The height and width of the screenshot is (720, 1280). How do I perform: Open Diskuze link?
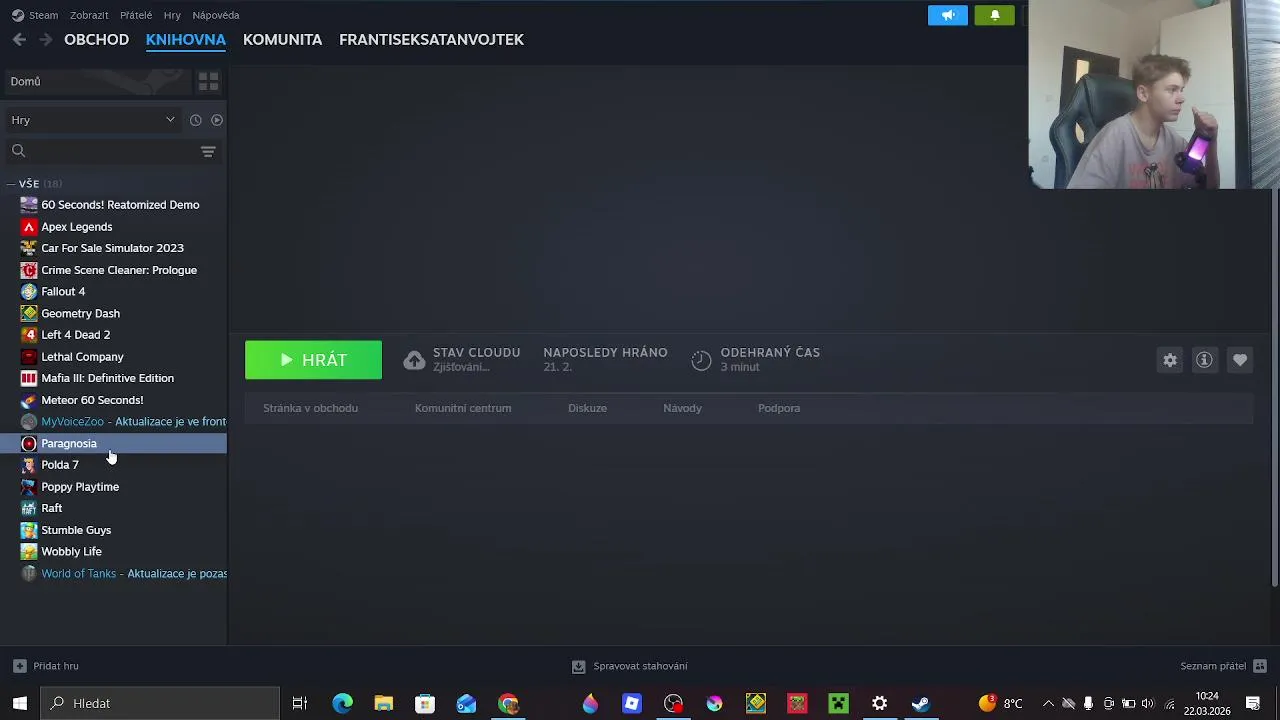point(587,408)
